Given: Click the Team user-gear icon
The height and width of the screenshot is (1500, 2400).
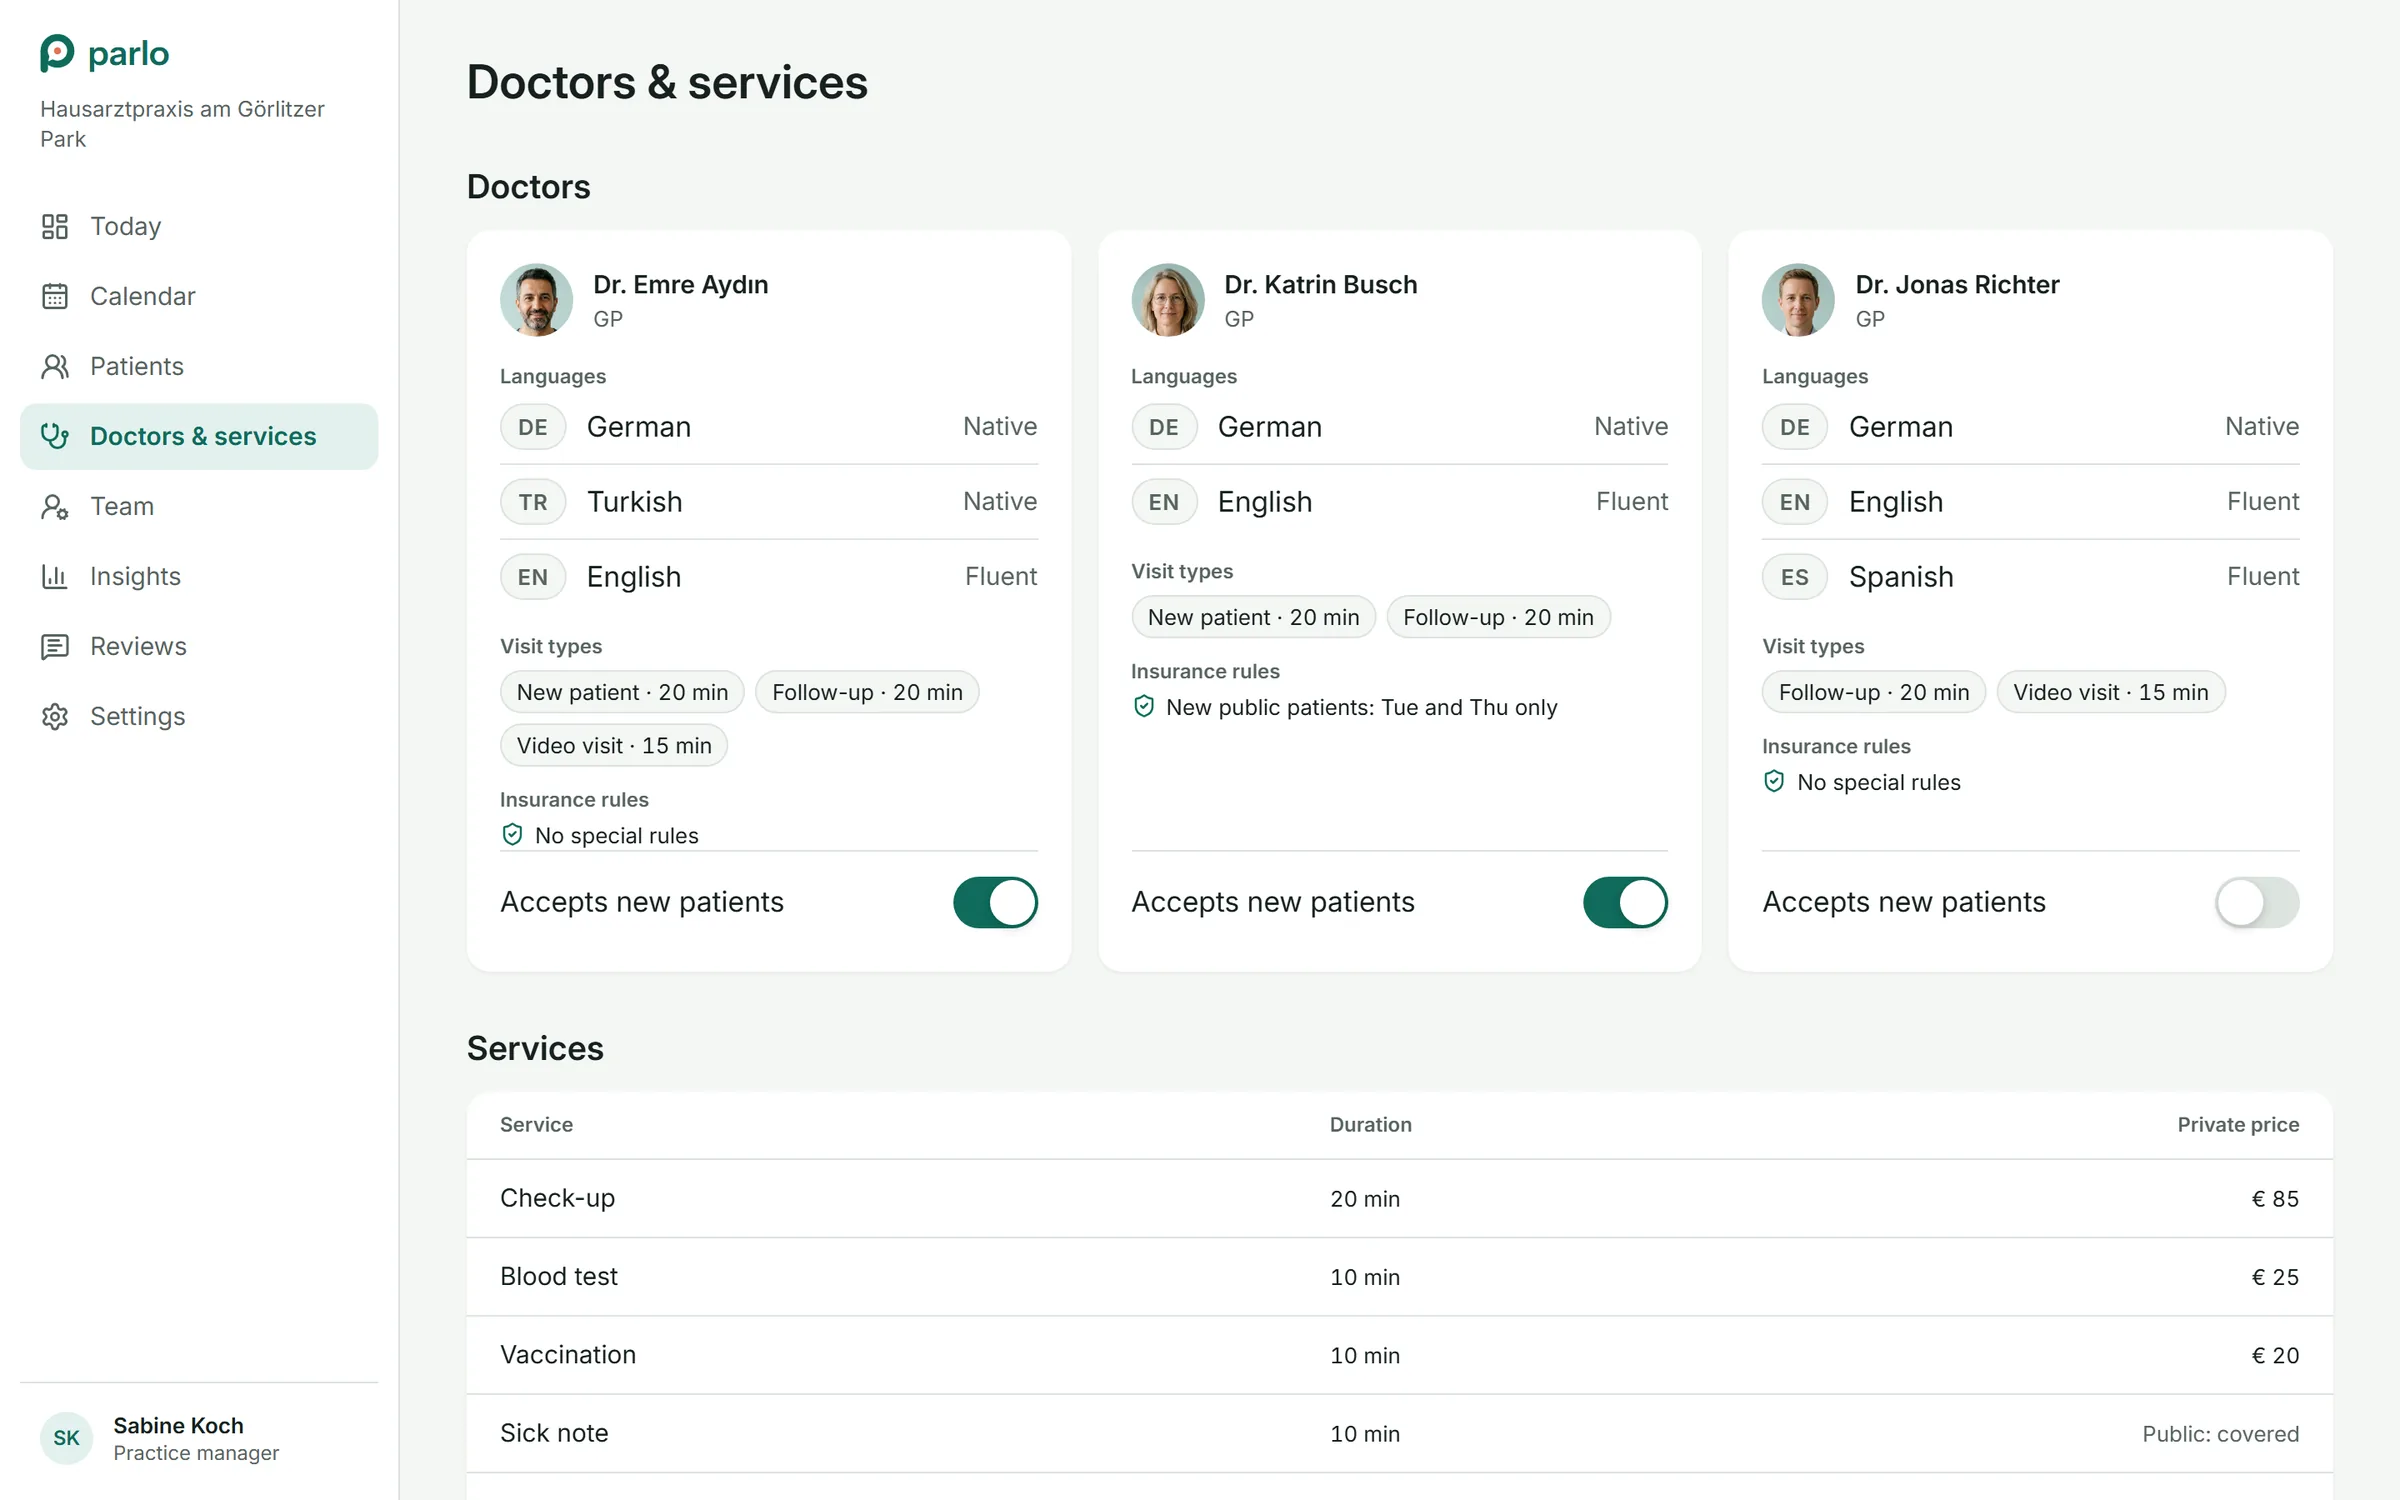Looking at the screenshot, I should [x=55, y=507].
